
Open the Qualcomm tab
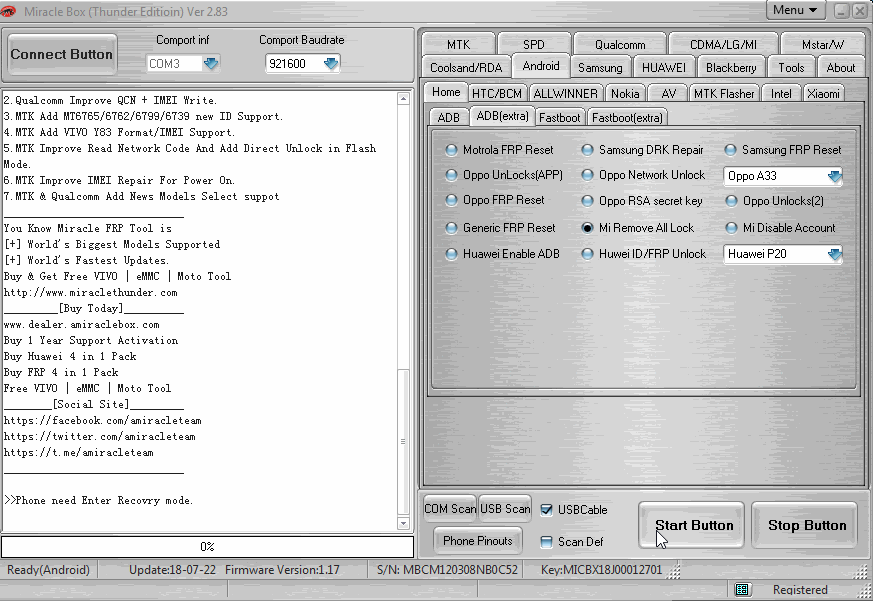click(620, 45)
